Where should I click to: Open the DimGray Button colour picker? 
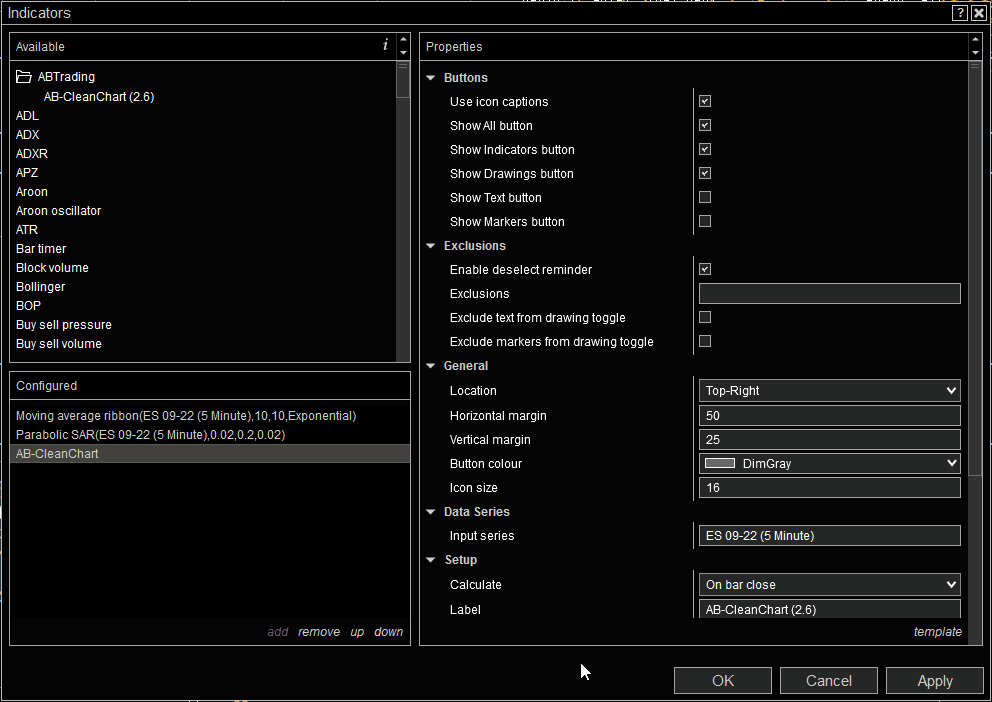click(x=828, y=463)
